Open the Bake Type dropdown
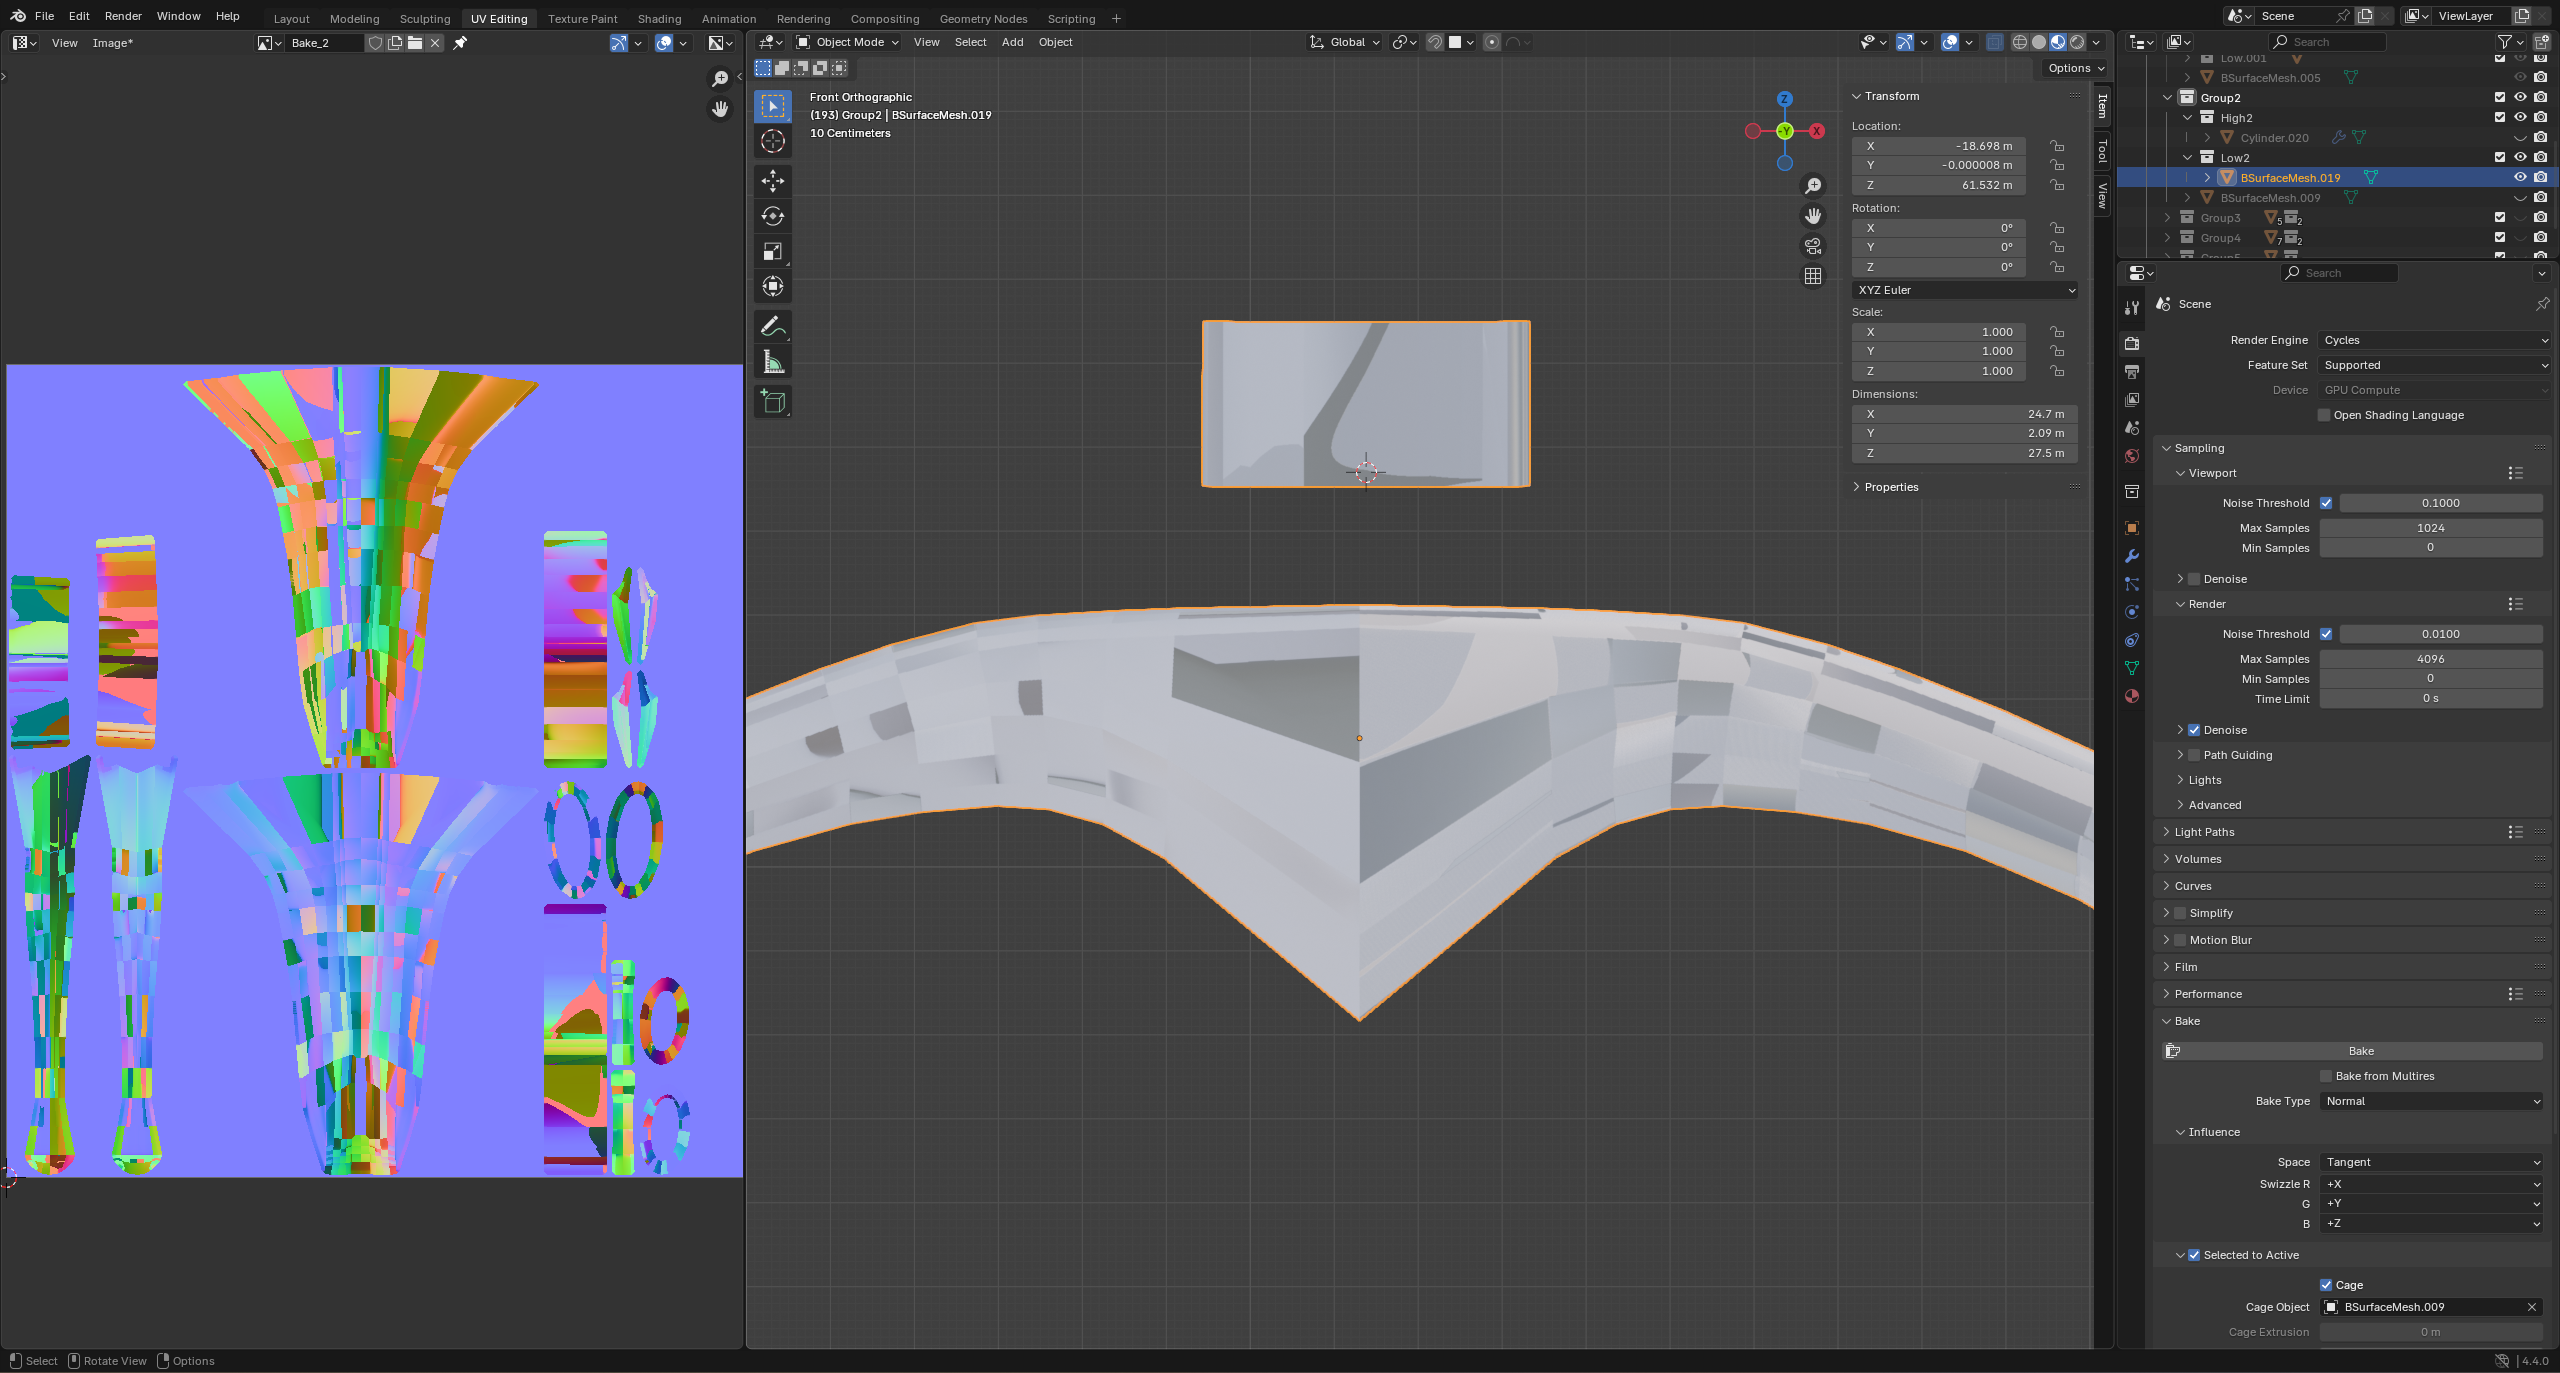The image size is (2560, 1373). 2431,1101
